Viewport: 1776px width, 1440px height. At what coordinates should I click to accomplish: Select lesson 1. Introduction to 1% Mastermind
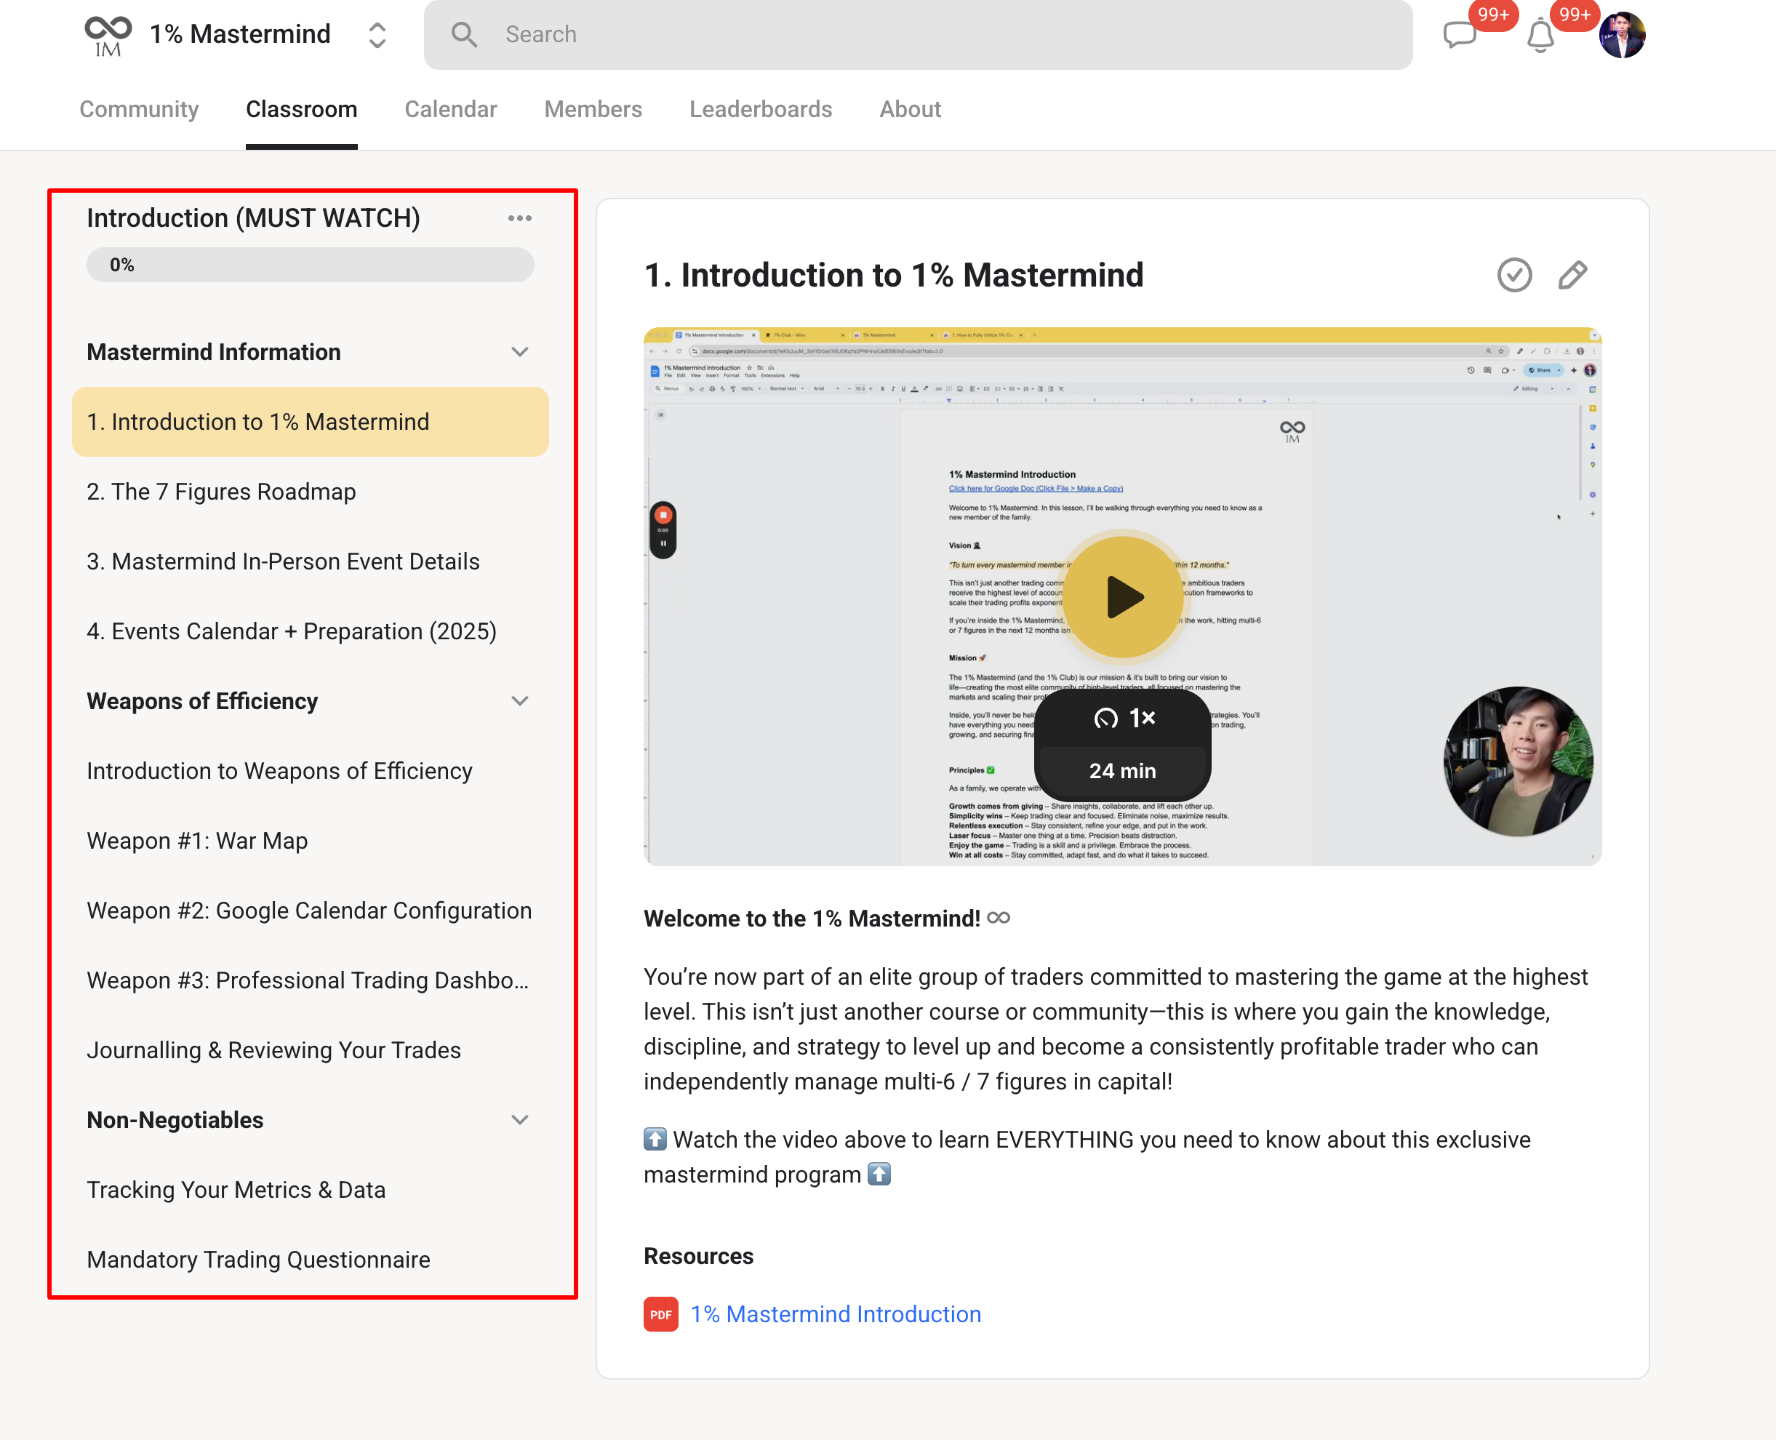tap(311, 422)
